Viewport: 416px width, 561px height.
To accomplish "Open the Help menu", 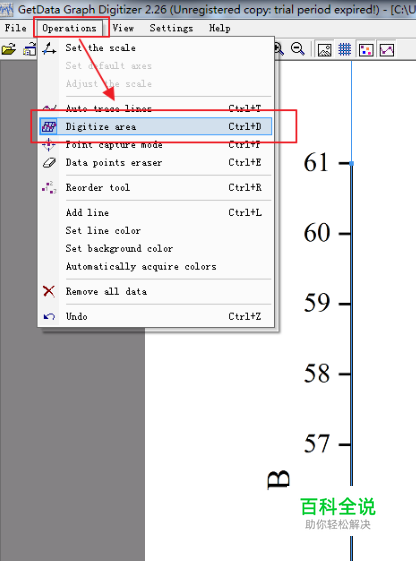I will click(220, 28).
